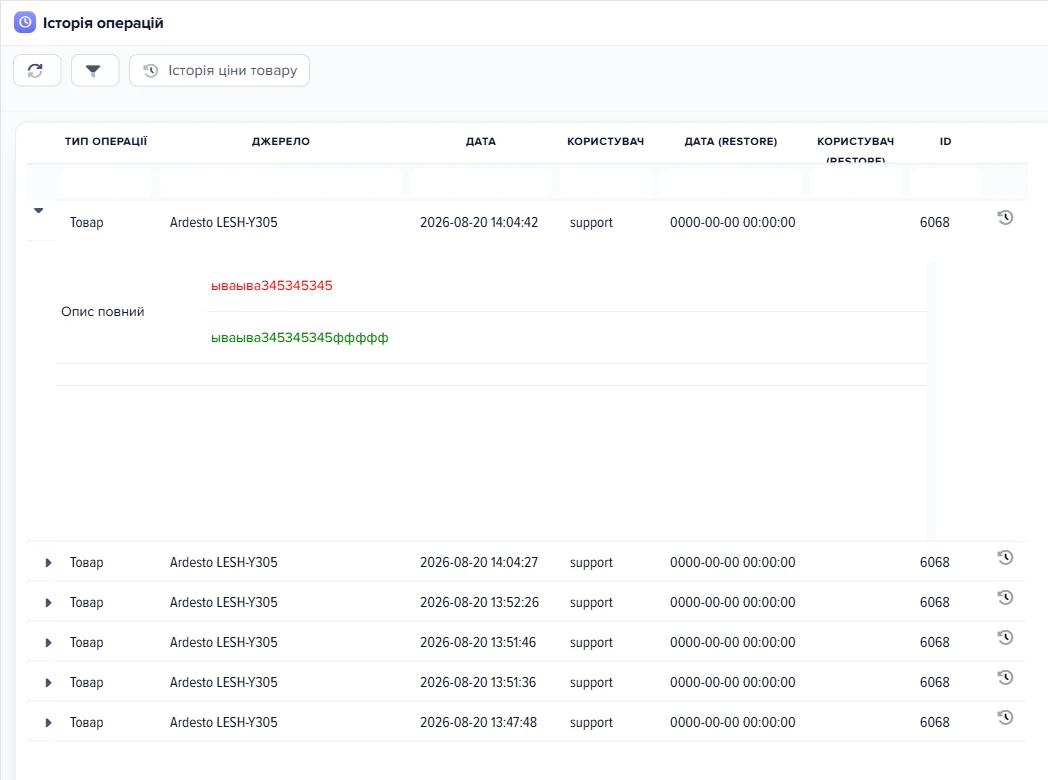The image size is (1048, 780).
Task: Sort by КОРИСТУВАЧ column header
Action: pos(606,142)
